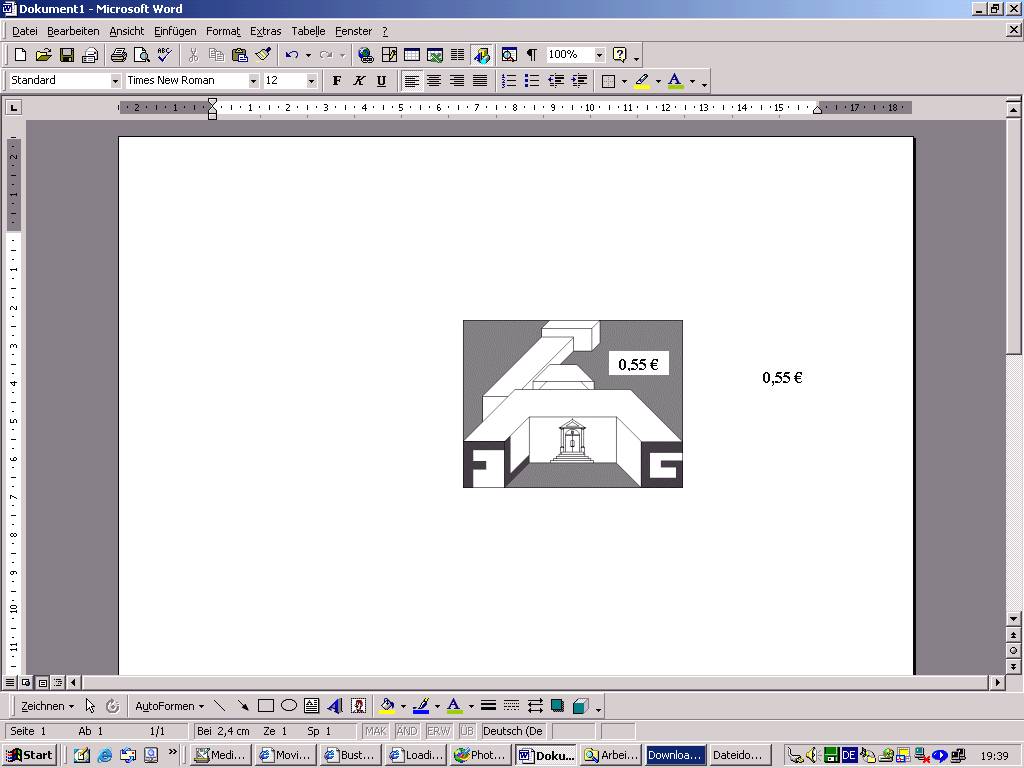Decrease paragraph indent

tap(556, 80)
